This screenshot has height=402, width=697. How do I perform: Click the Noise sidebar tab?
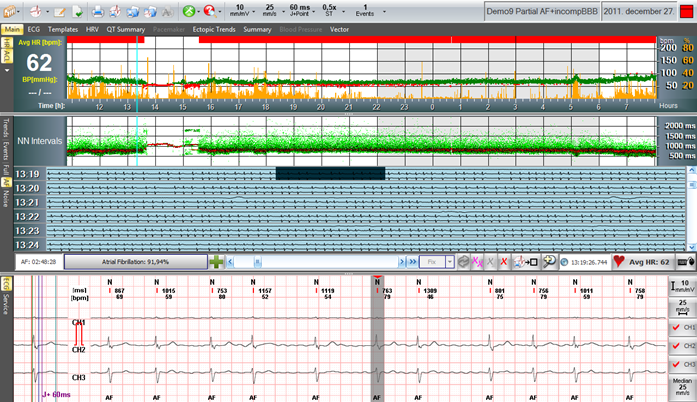click(6, 198)
